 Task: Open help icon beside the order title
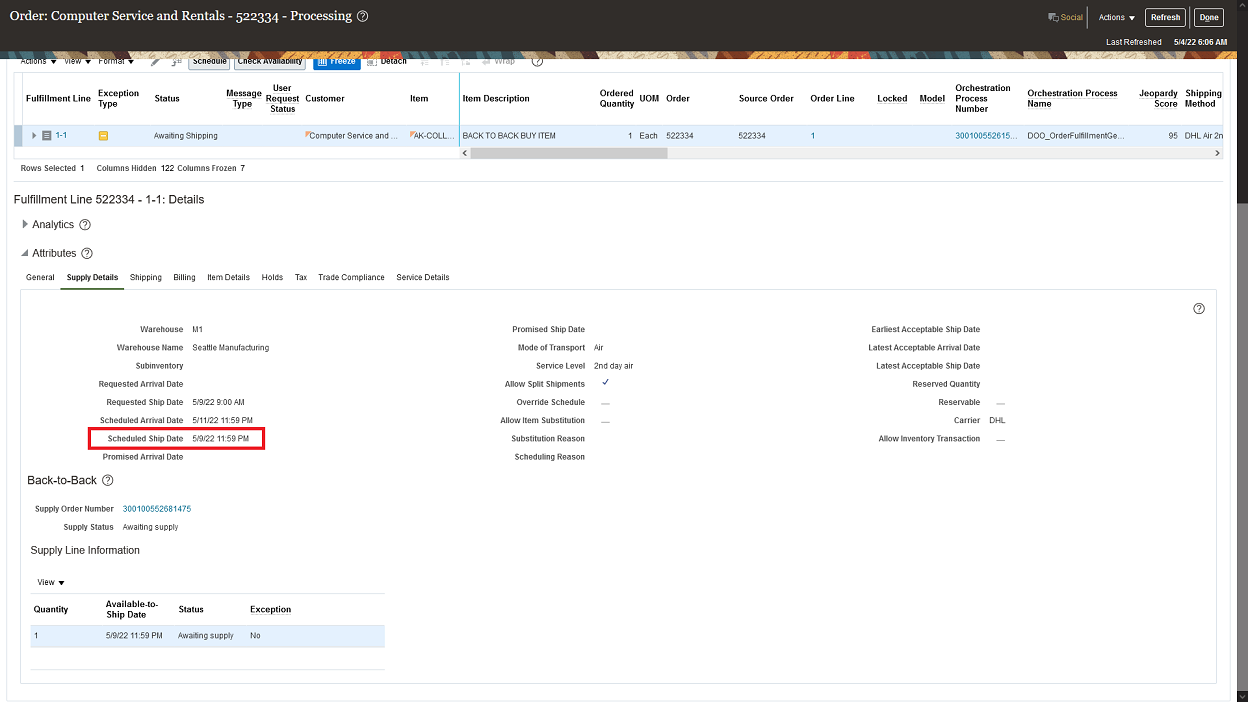click(x=363, y=17)
